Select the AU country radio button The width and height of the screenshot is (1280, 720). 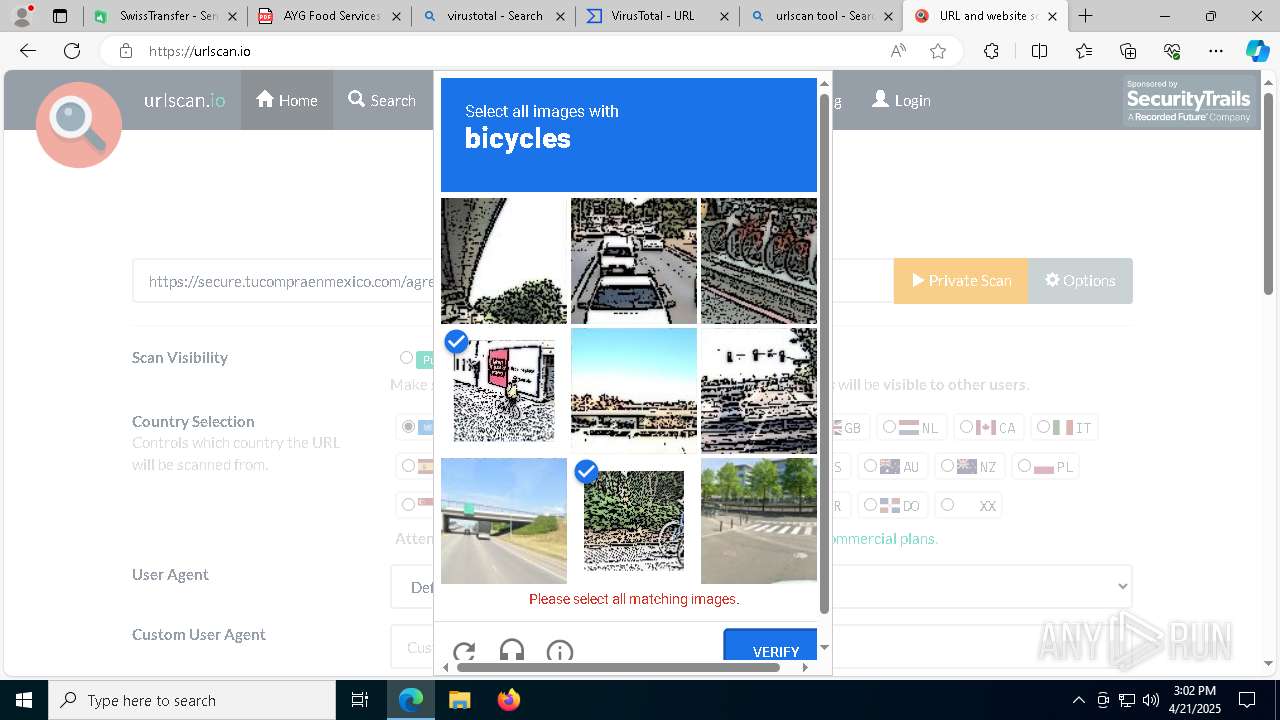point(870,466)
